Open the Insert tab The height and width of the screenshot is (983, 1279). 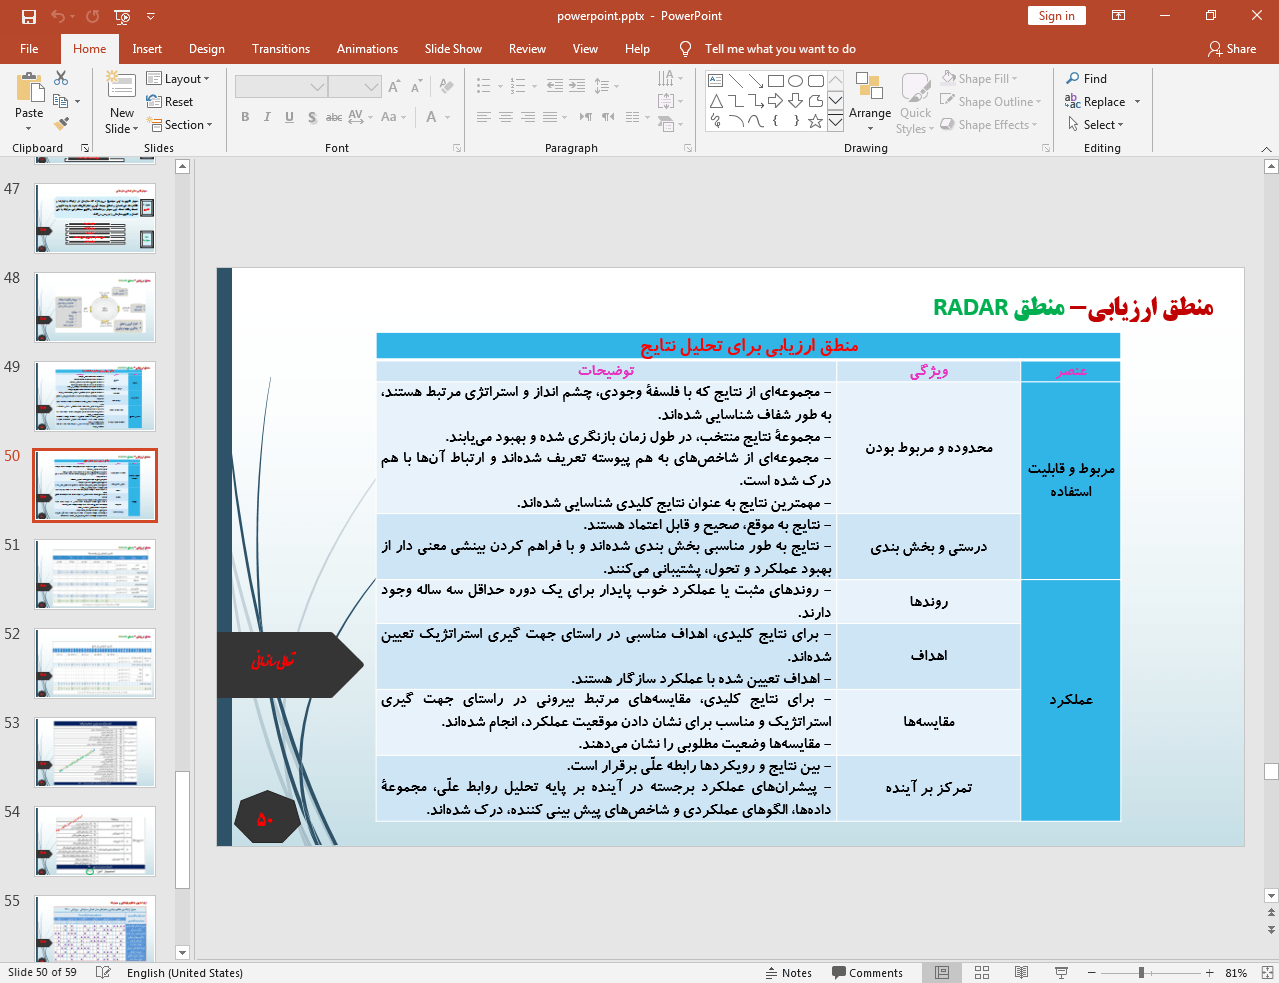click(x=147, y=49)
